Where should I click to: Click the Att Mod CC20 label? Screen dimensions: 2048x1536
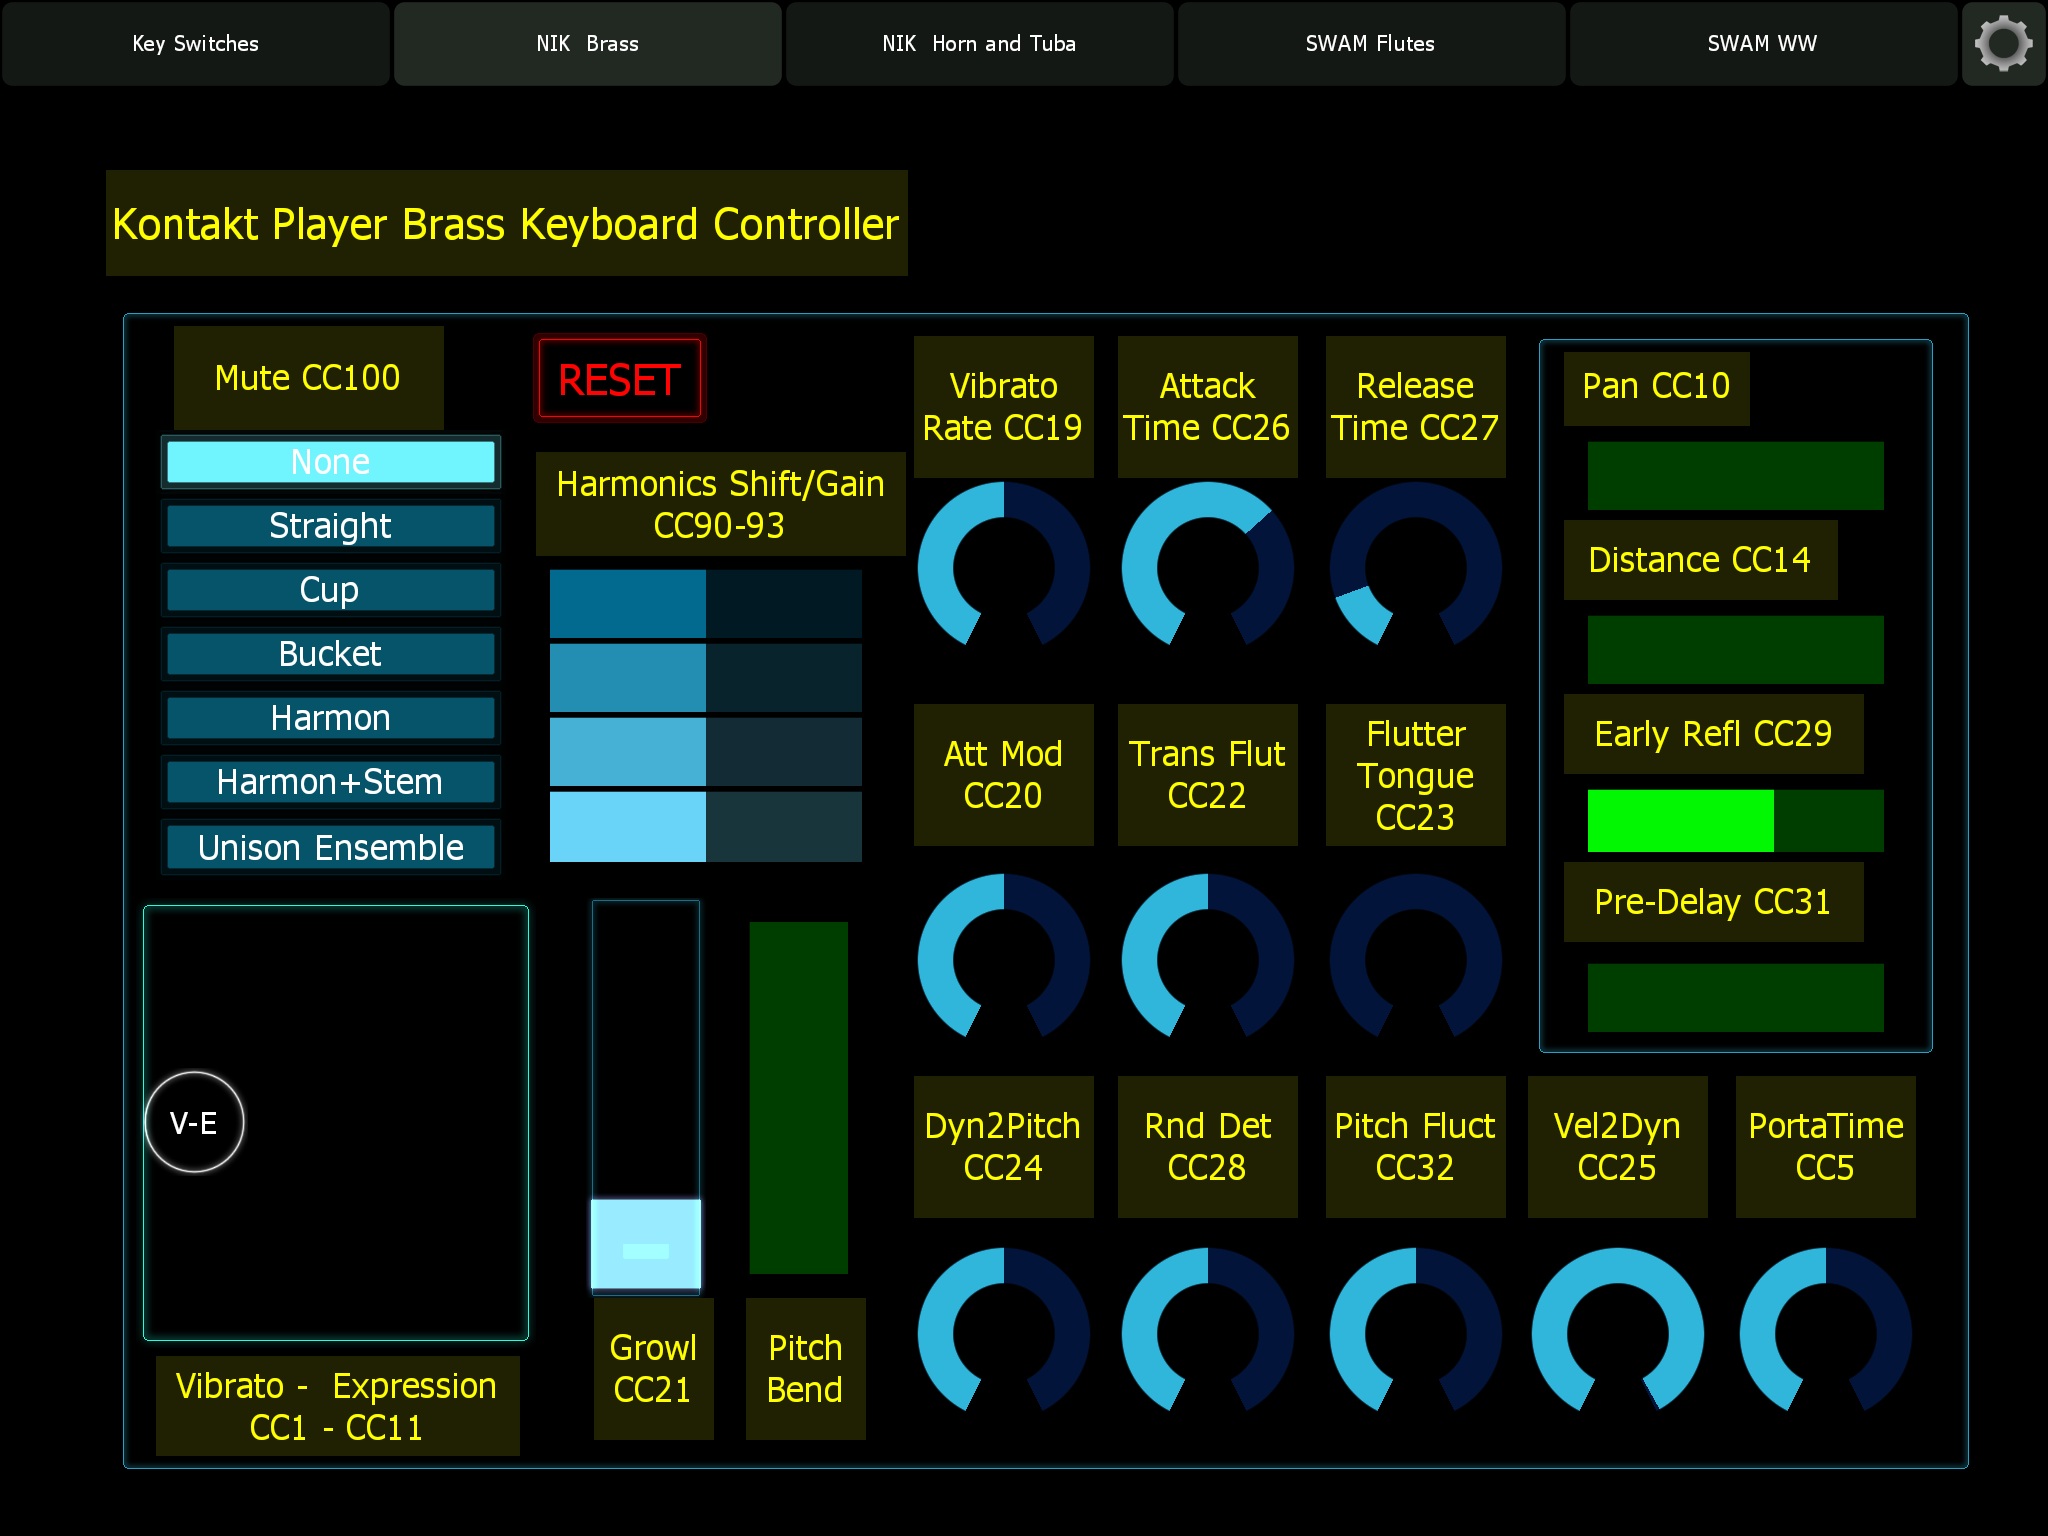click(x=1004, y=775)
